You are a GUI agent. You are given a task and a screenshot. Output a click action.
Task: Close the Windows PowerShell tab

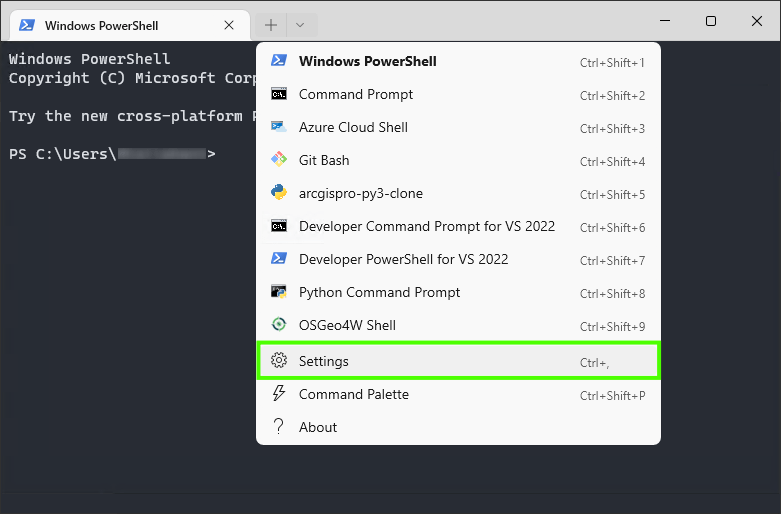point(229,25)
